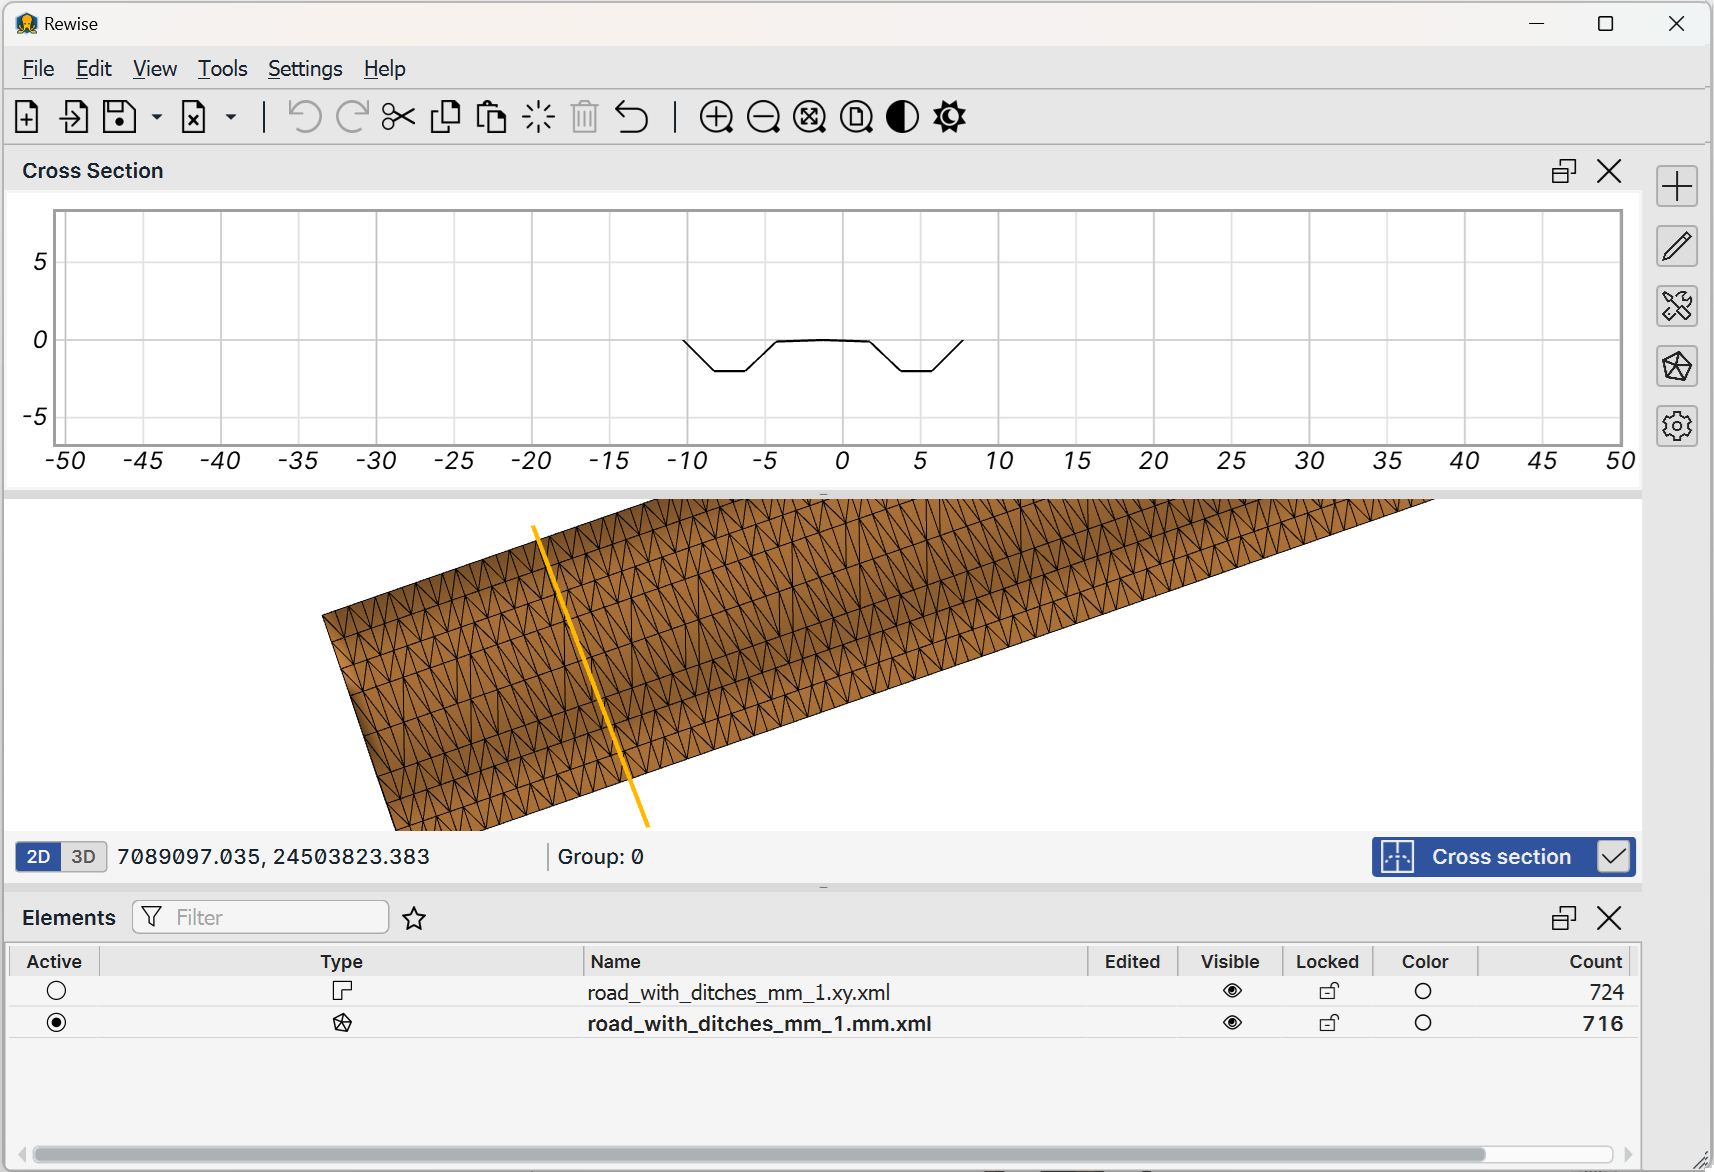This screenshot has height=1172, width=1714.
Task: Sort by the Name column header
Action: 835,962
